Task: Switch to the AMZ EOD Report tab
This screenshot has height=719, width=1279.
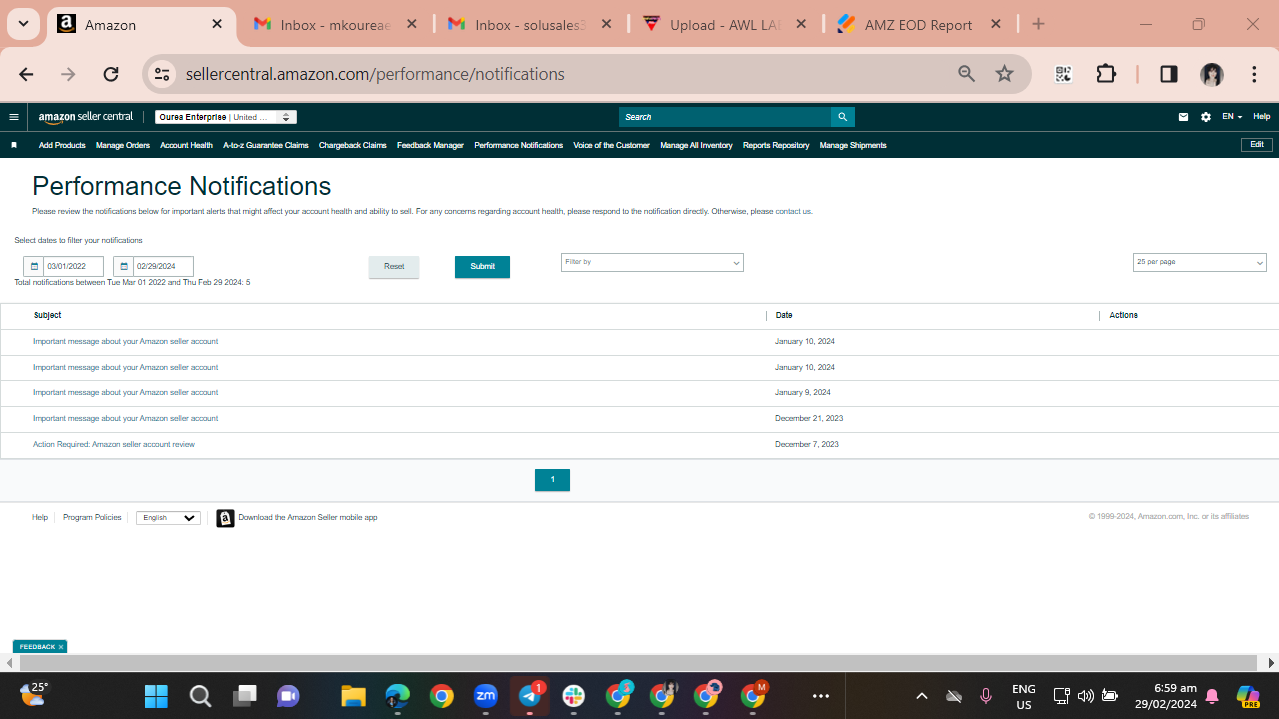Action: coord(918,25)
